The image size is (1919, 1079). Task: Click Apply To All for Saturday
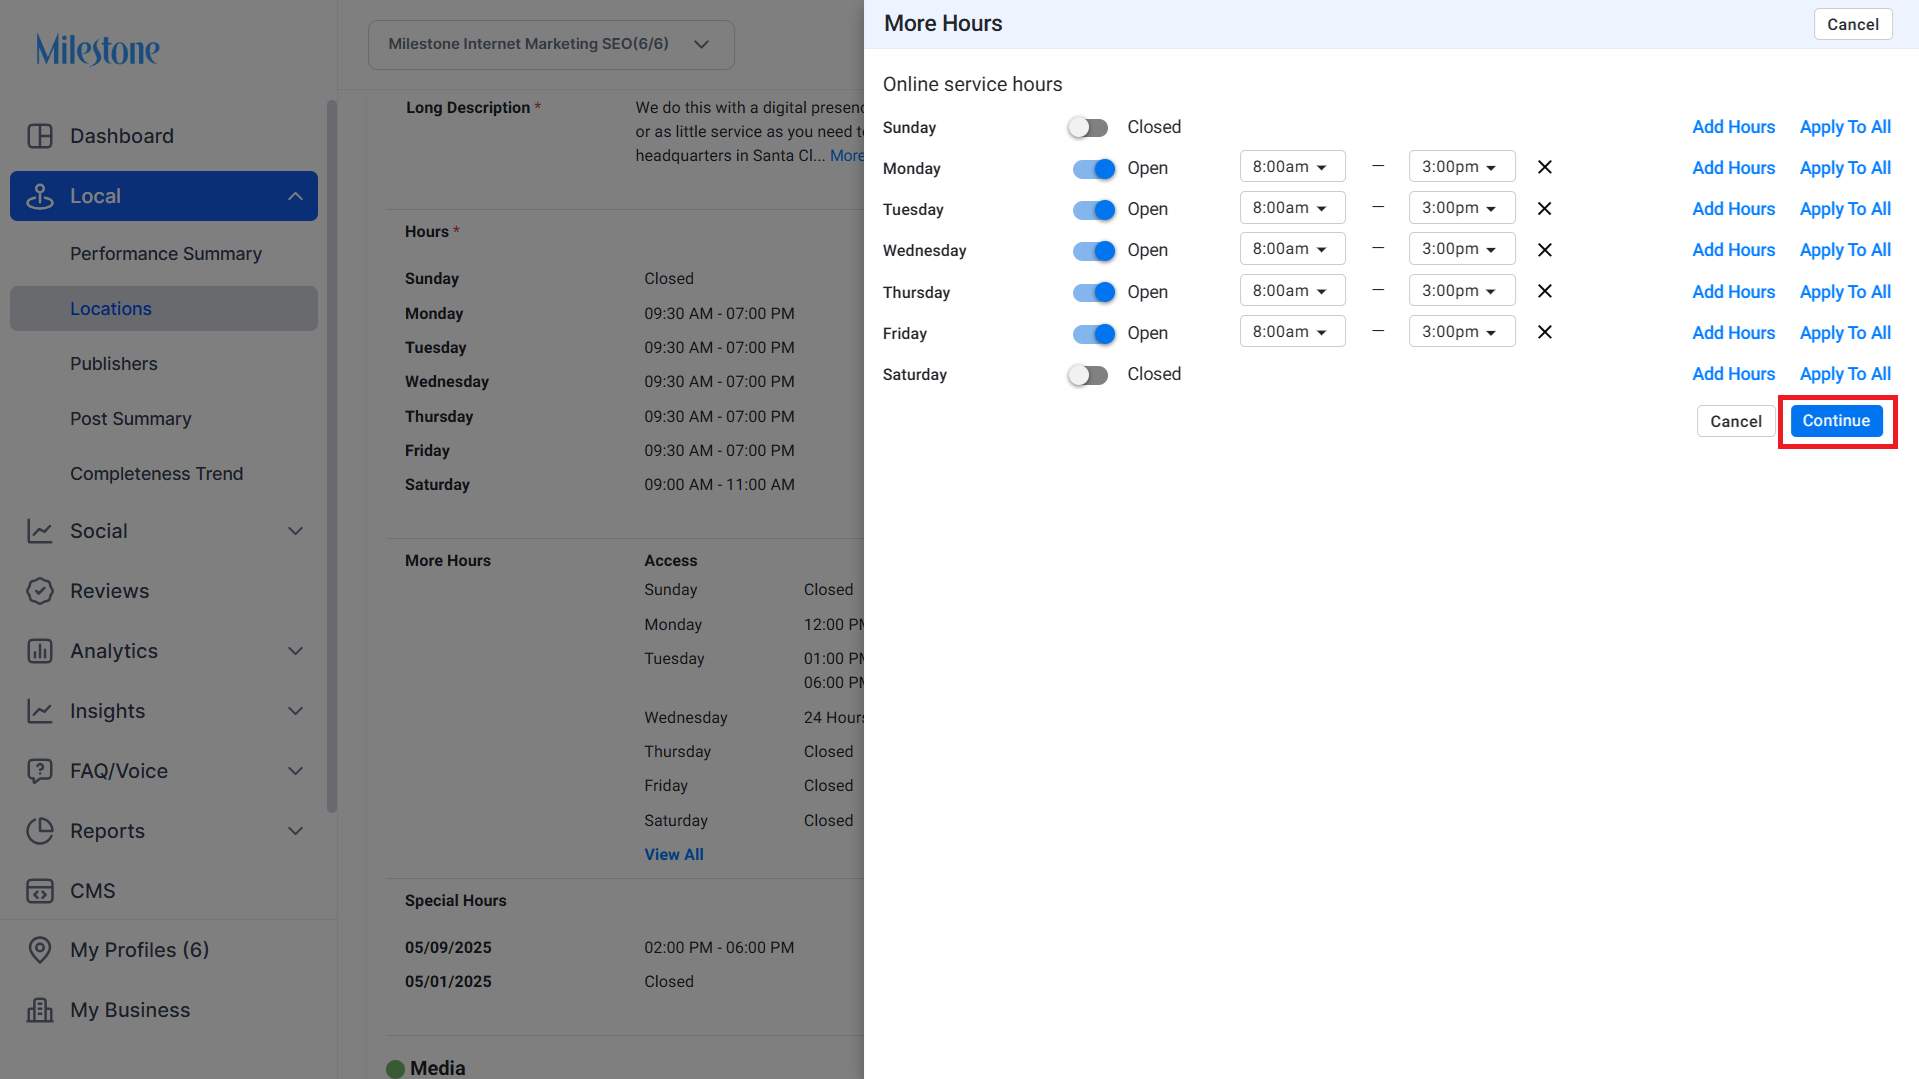point(1845,374)
